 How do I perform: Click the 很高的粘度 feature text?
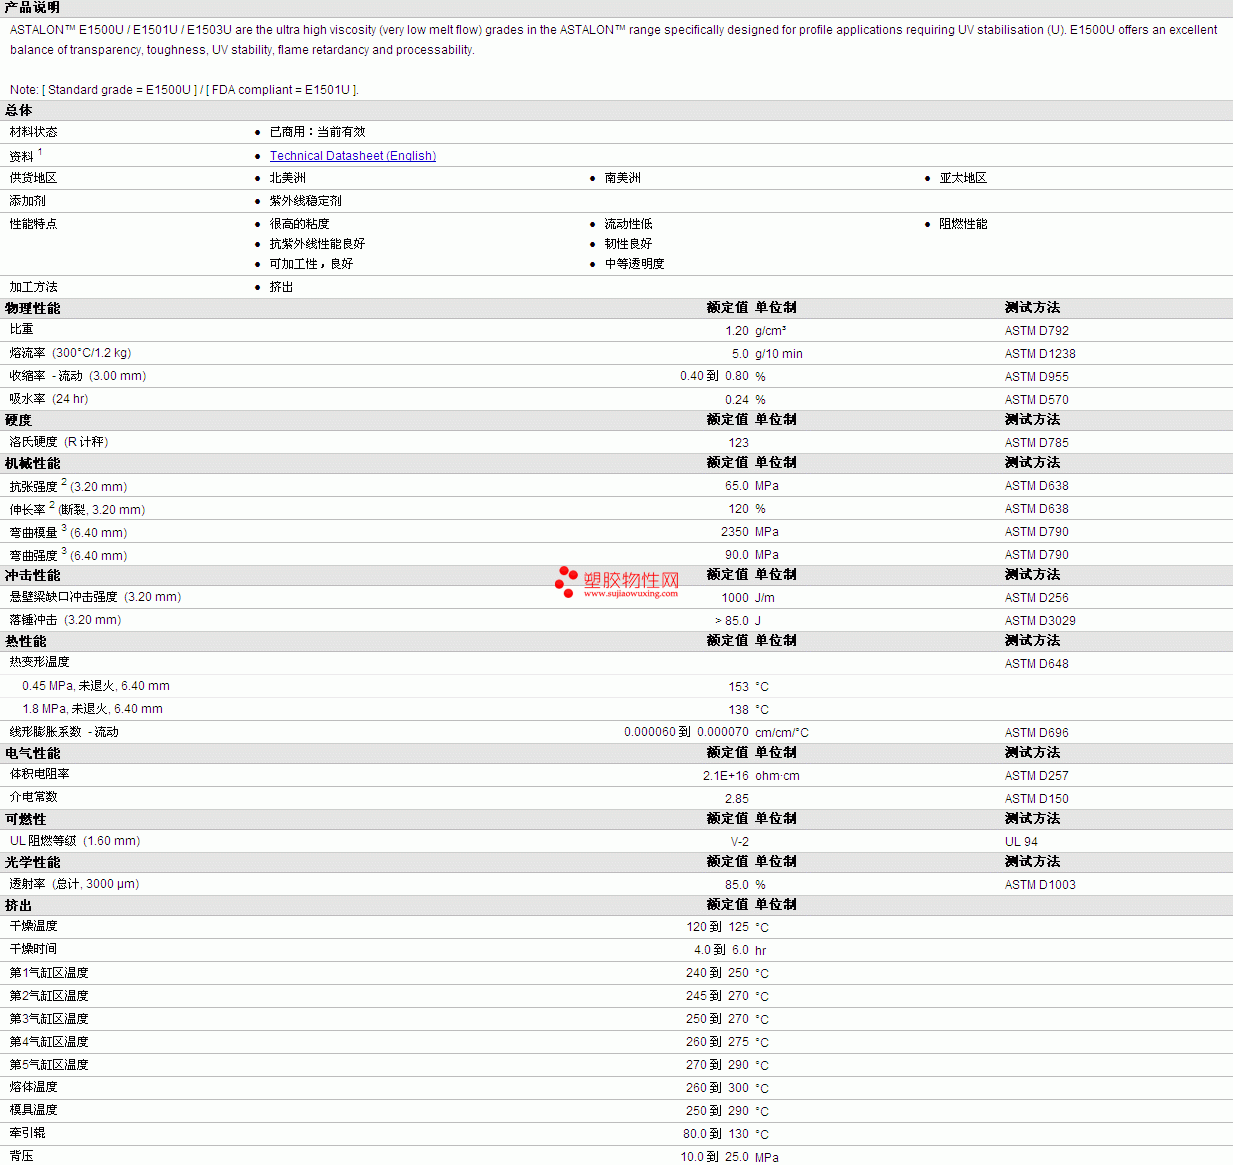tap(300, 224)
